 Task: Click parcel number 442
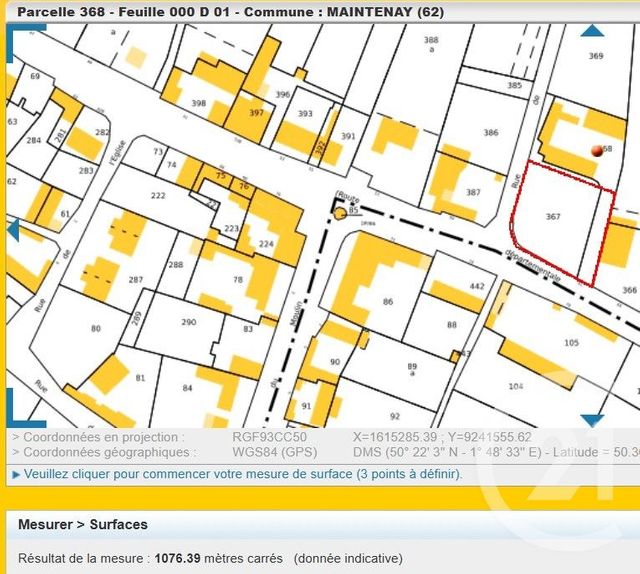tap(477, 286)
